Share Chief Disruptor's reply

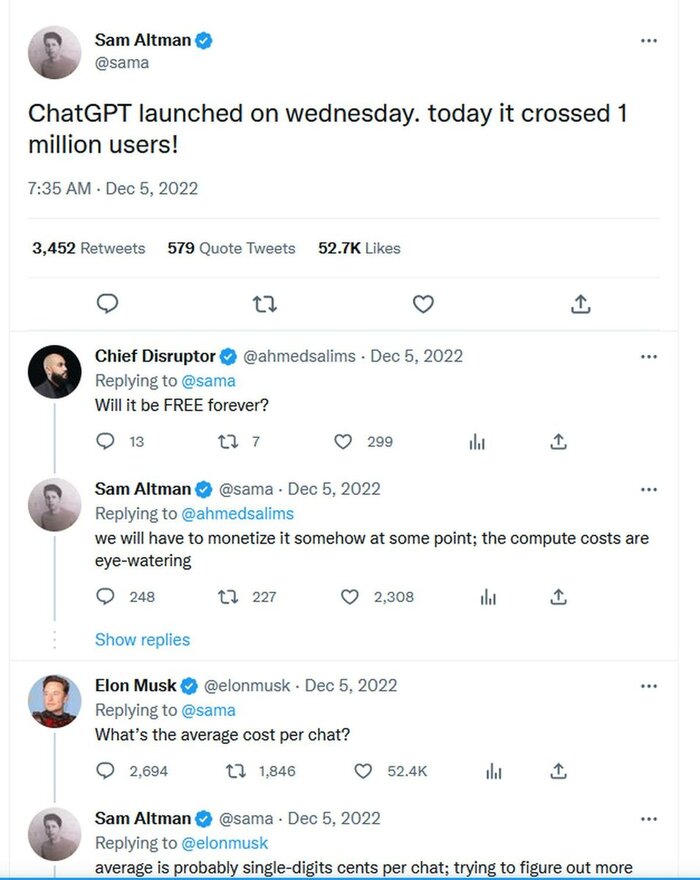[559, 441]
